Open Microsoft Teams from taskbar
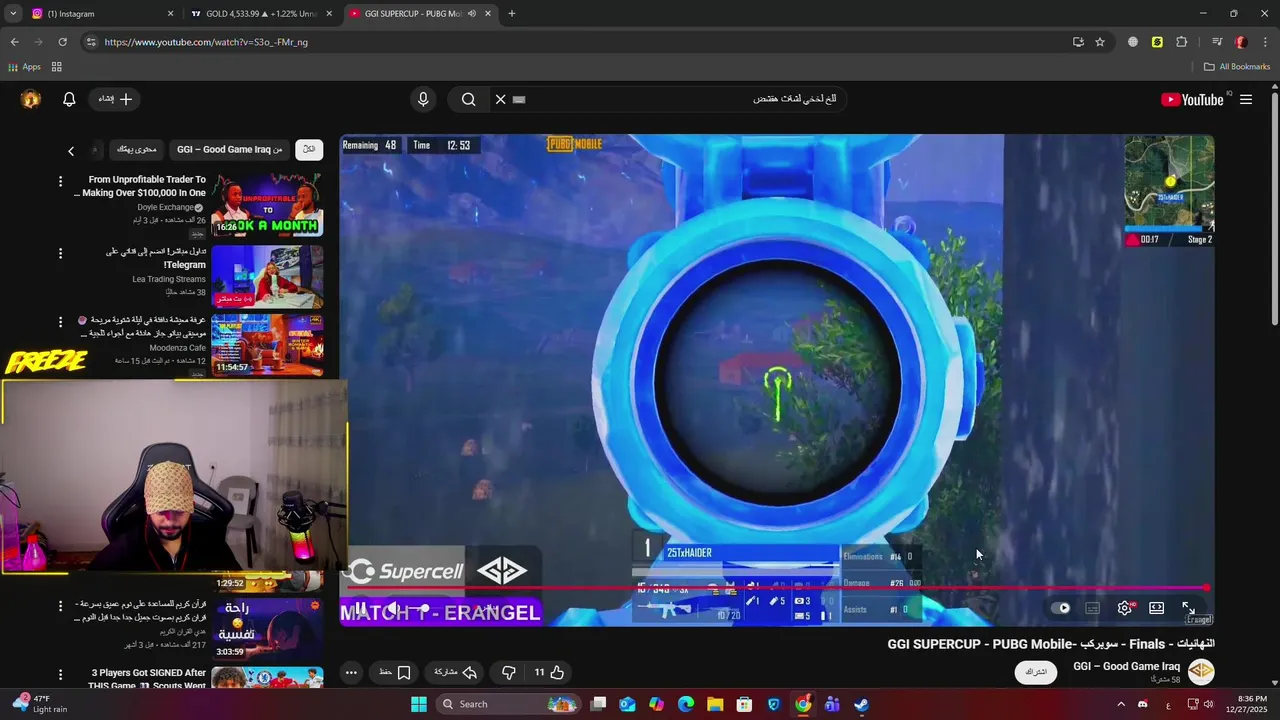Image resolution: width=1280 pixels, height=720 pixels. tap(832, 704)
